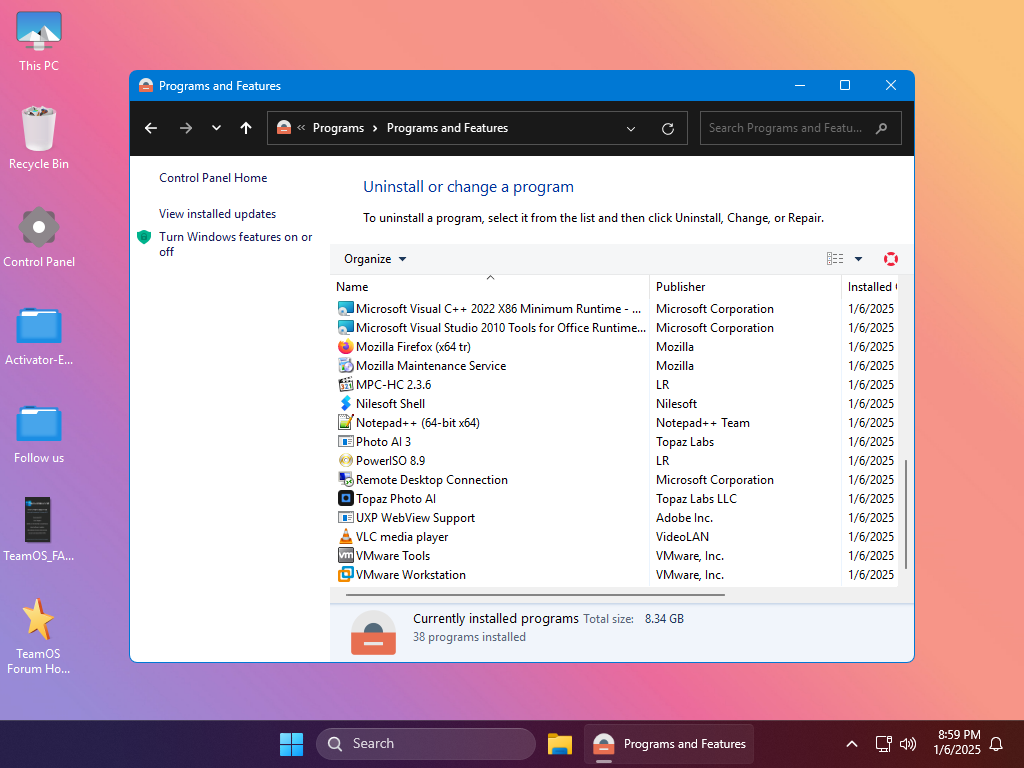Image resolution: width=1024 pixels, height=768 pixels.
Task: Open Control Panel Home link
Action: point(213,178)
